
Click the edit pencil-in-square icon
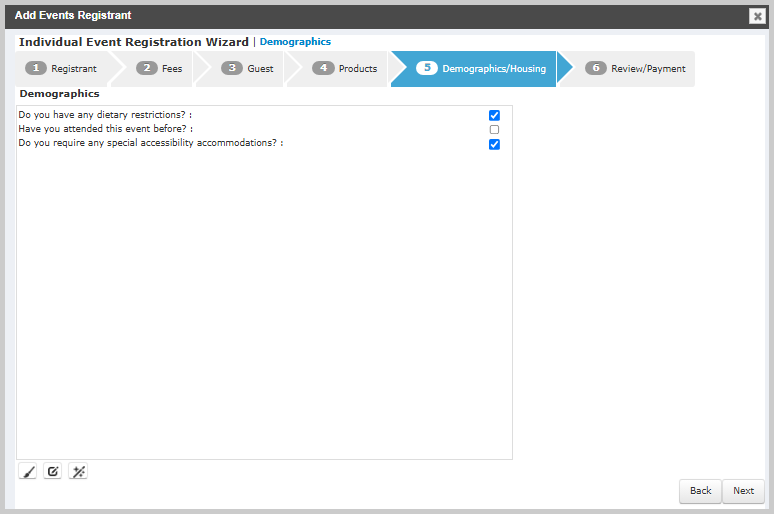53,472
